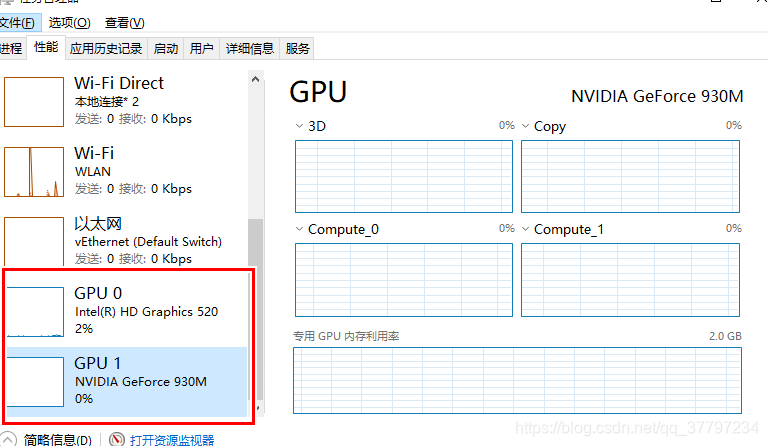The width and height of the screenshot is (768, 446).
Task: Open the 打开资源监视器 link
Action: click(172, 440)
